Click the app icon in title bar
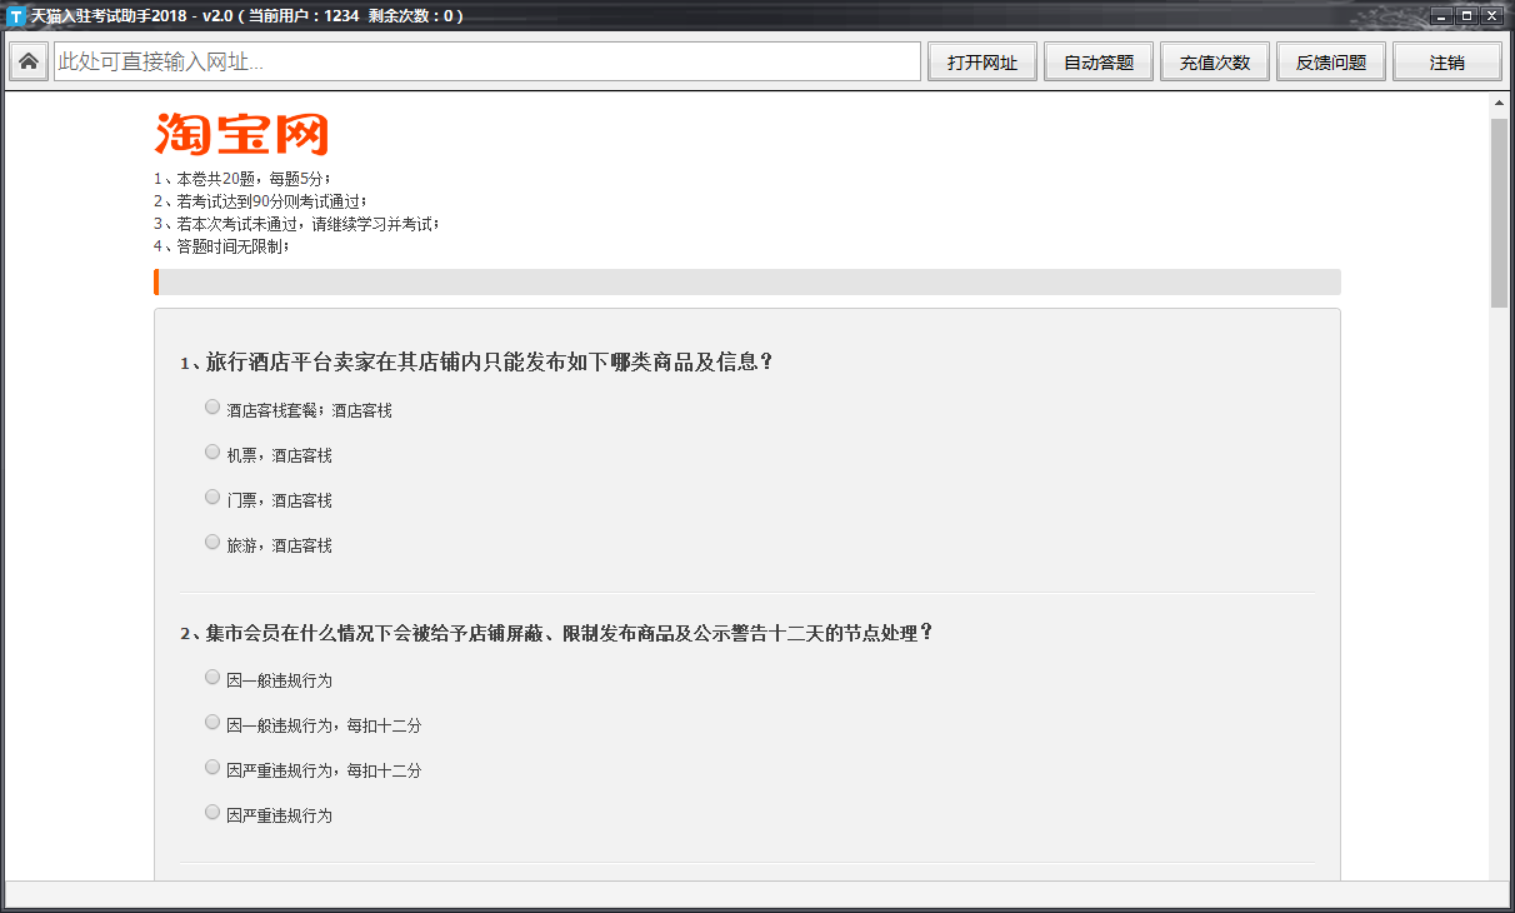The image size is (1515, 913). click(15, 16)
